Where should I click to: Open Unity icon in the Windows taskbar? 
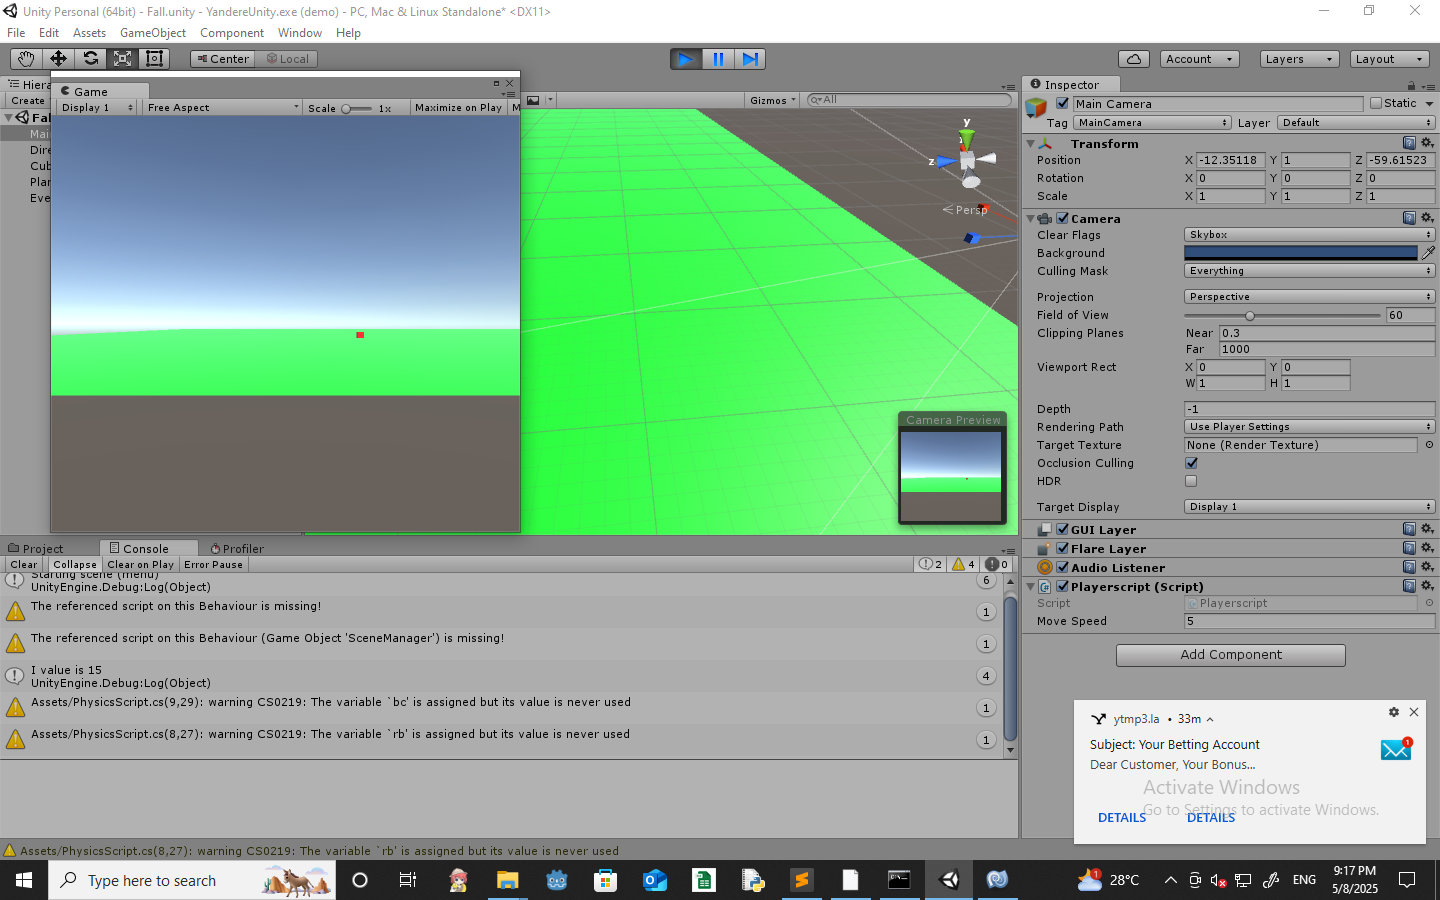click(949, 880)
